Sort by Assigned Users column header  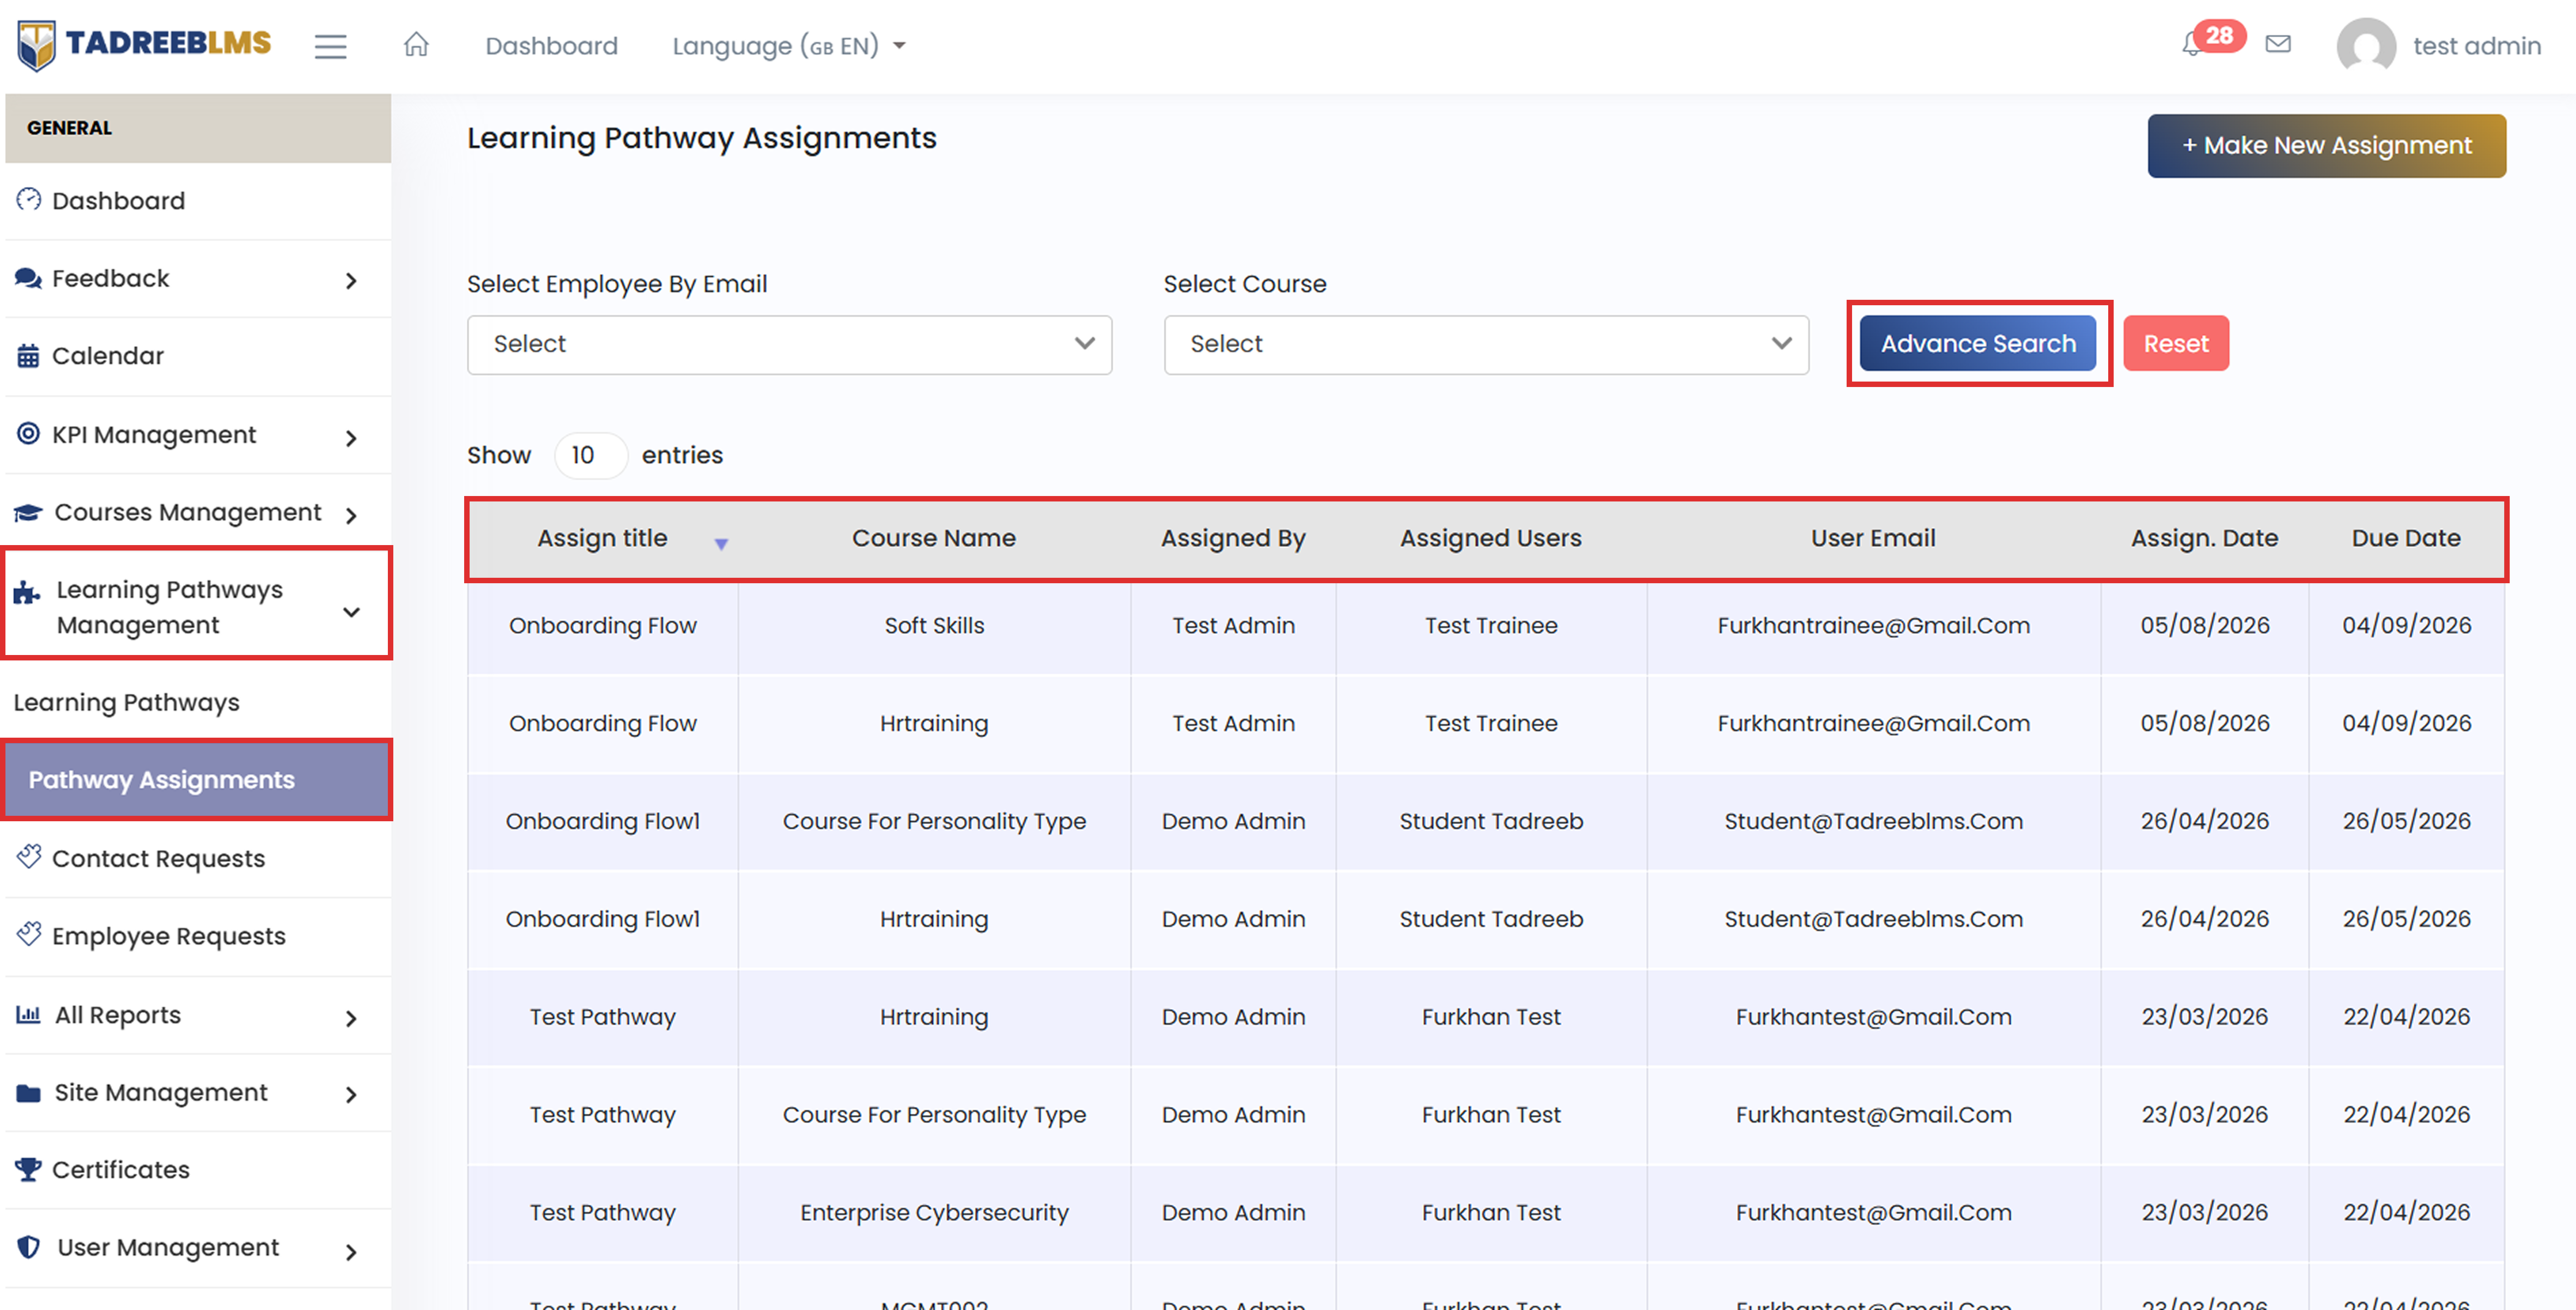(x=1490, y=538)
